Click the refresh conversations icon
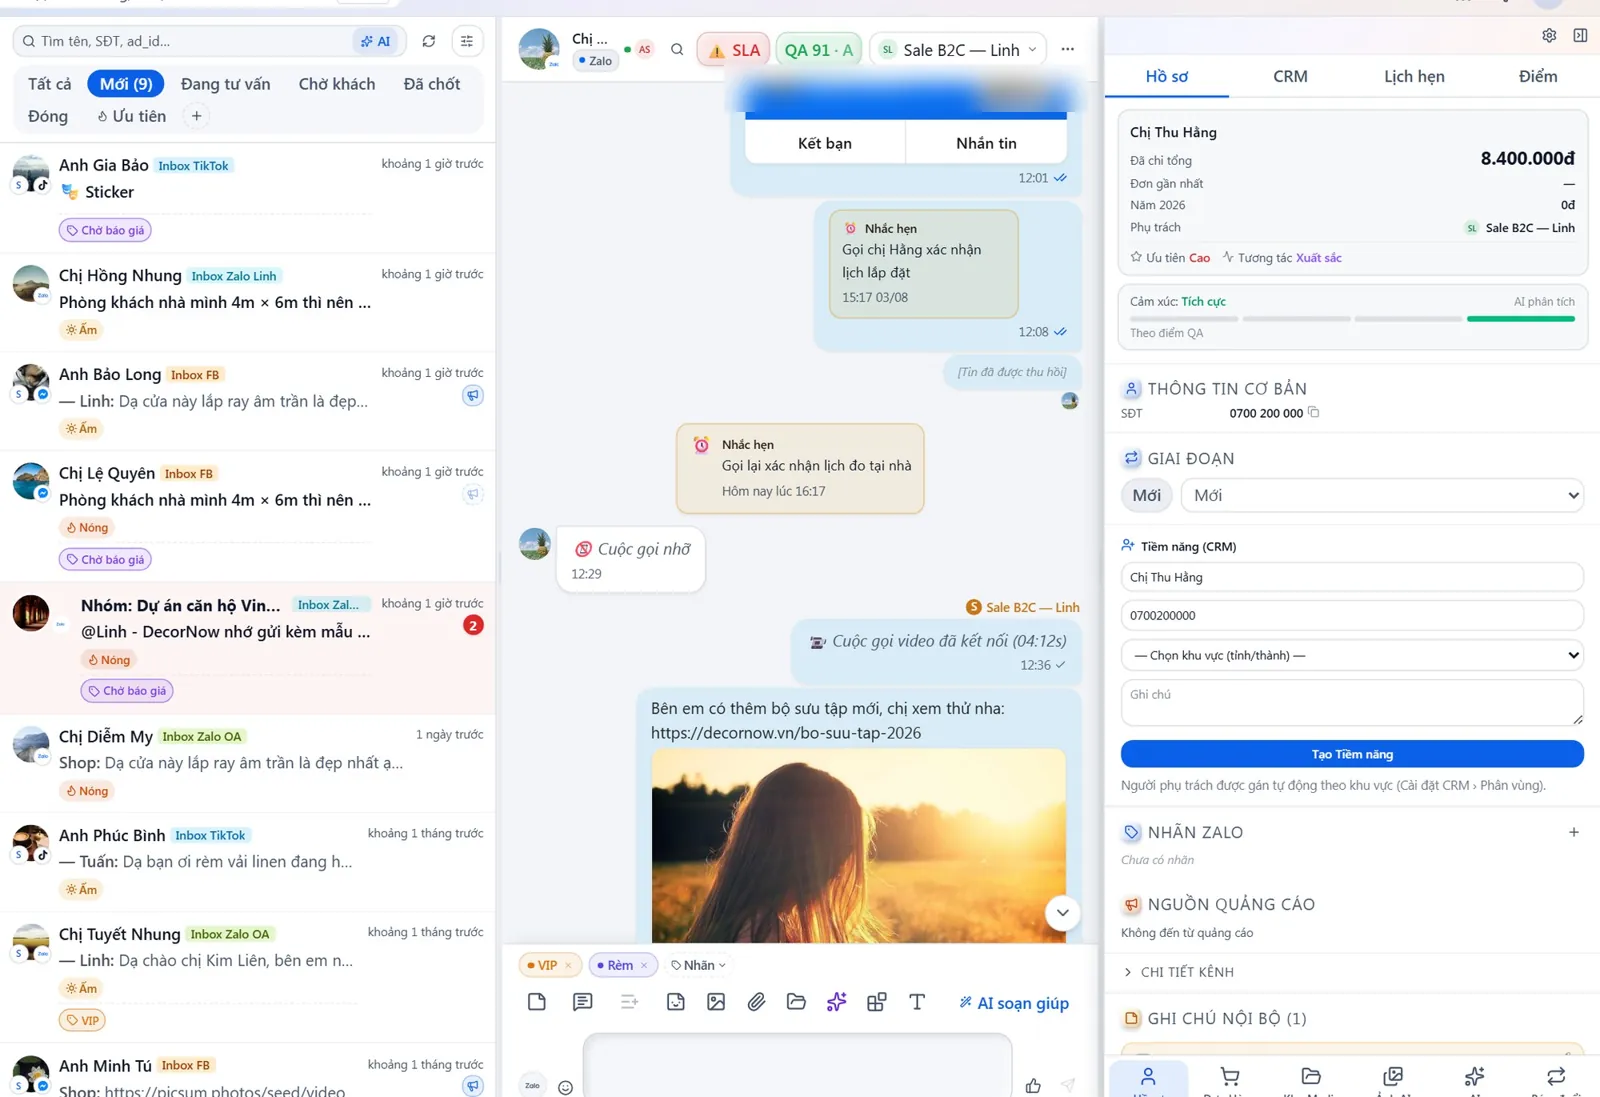1600x1097 pixels. click(x=429, y=41)
